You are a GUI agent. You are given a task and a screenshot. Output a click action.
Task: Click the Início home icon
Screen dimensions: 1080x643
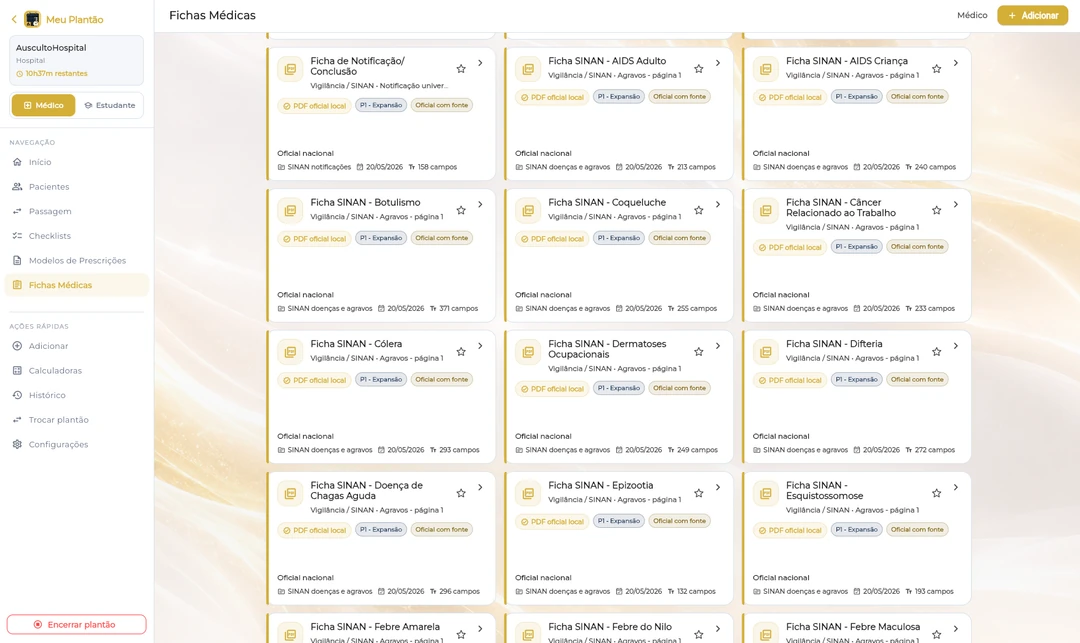point(17,162)
